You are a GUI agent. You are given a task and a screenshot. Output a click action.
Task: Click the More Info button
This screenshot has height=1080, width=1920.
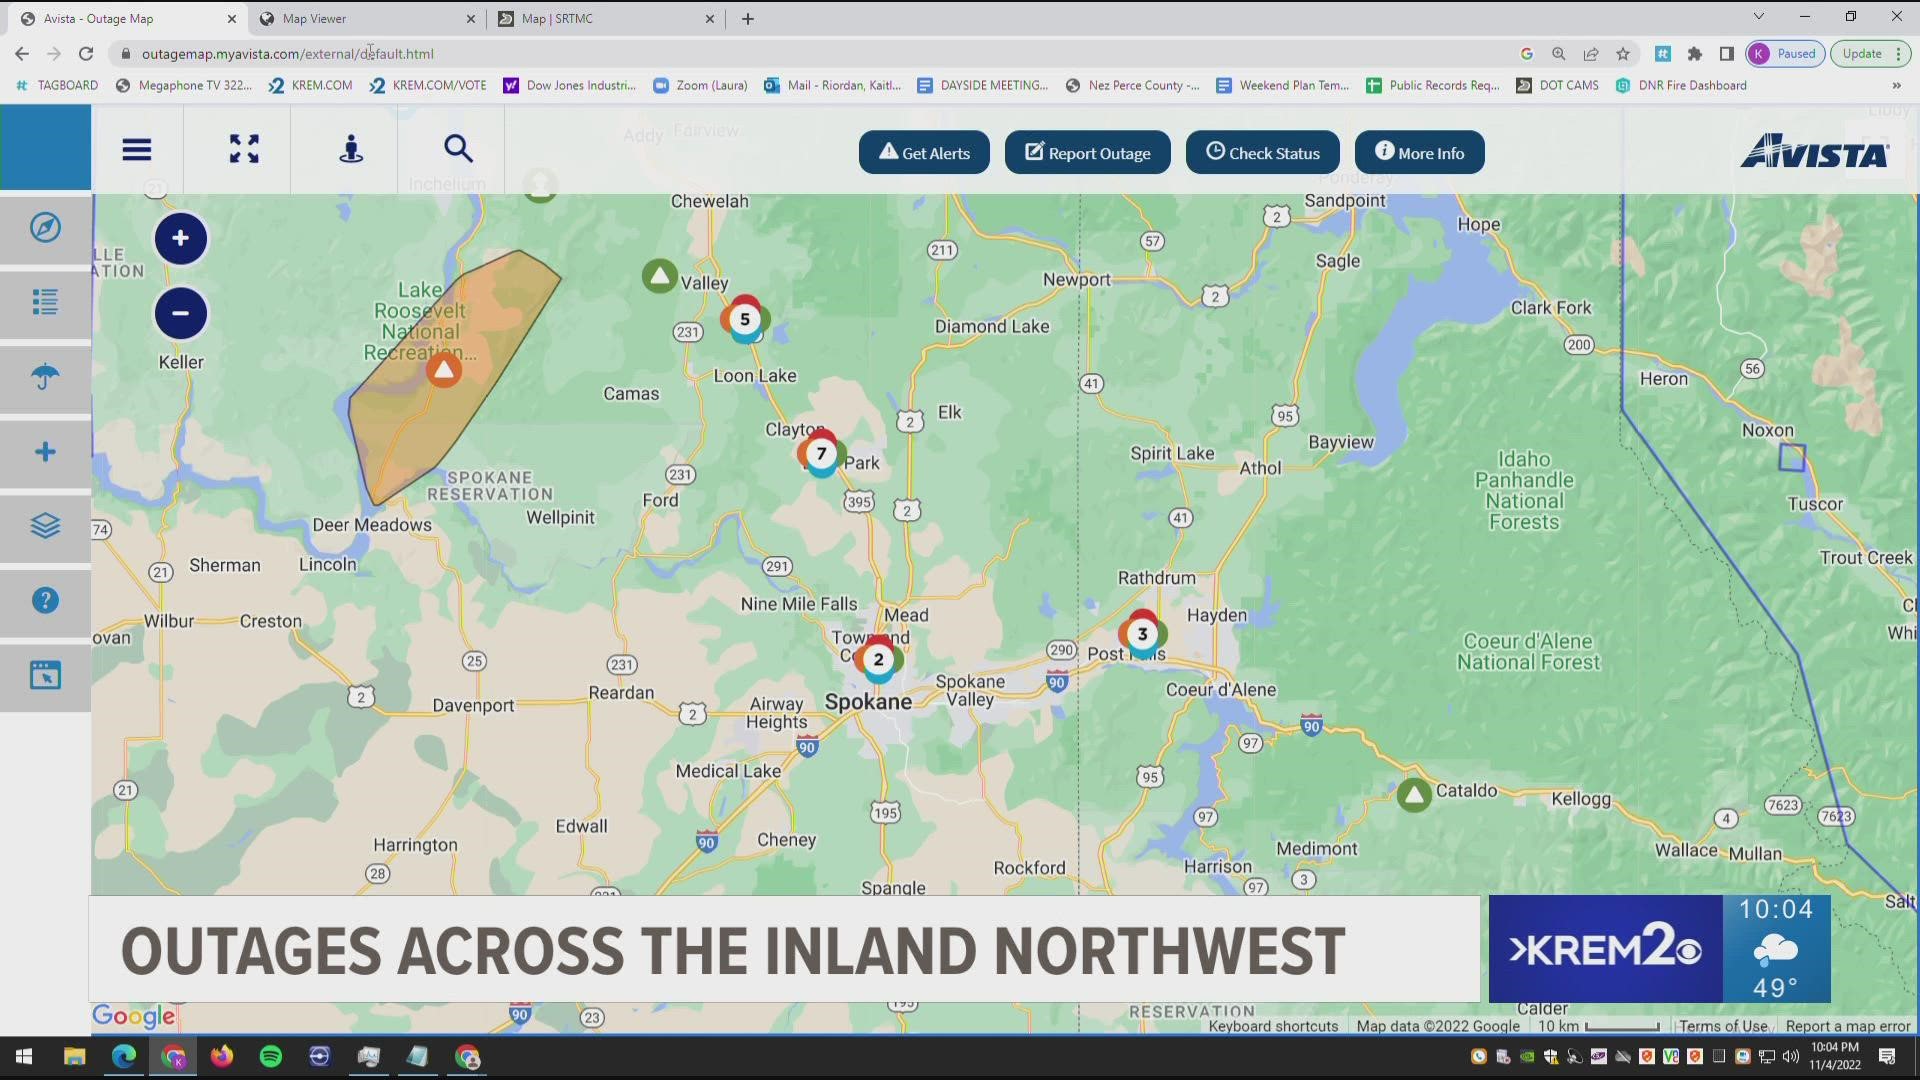pos(1419,152)
